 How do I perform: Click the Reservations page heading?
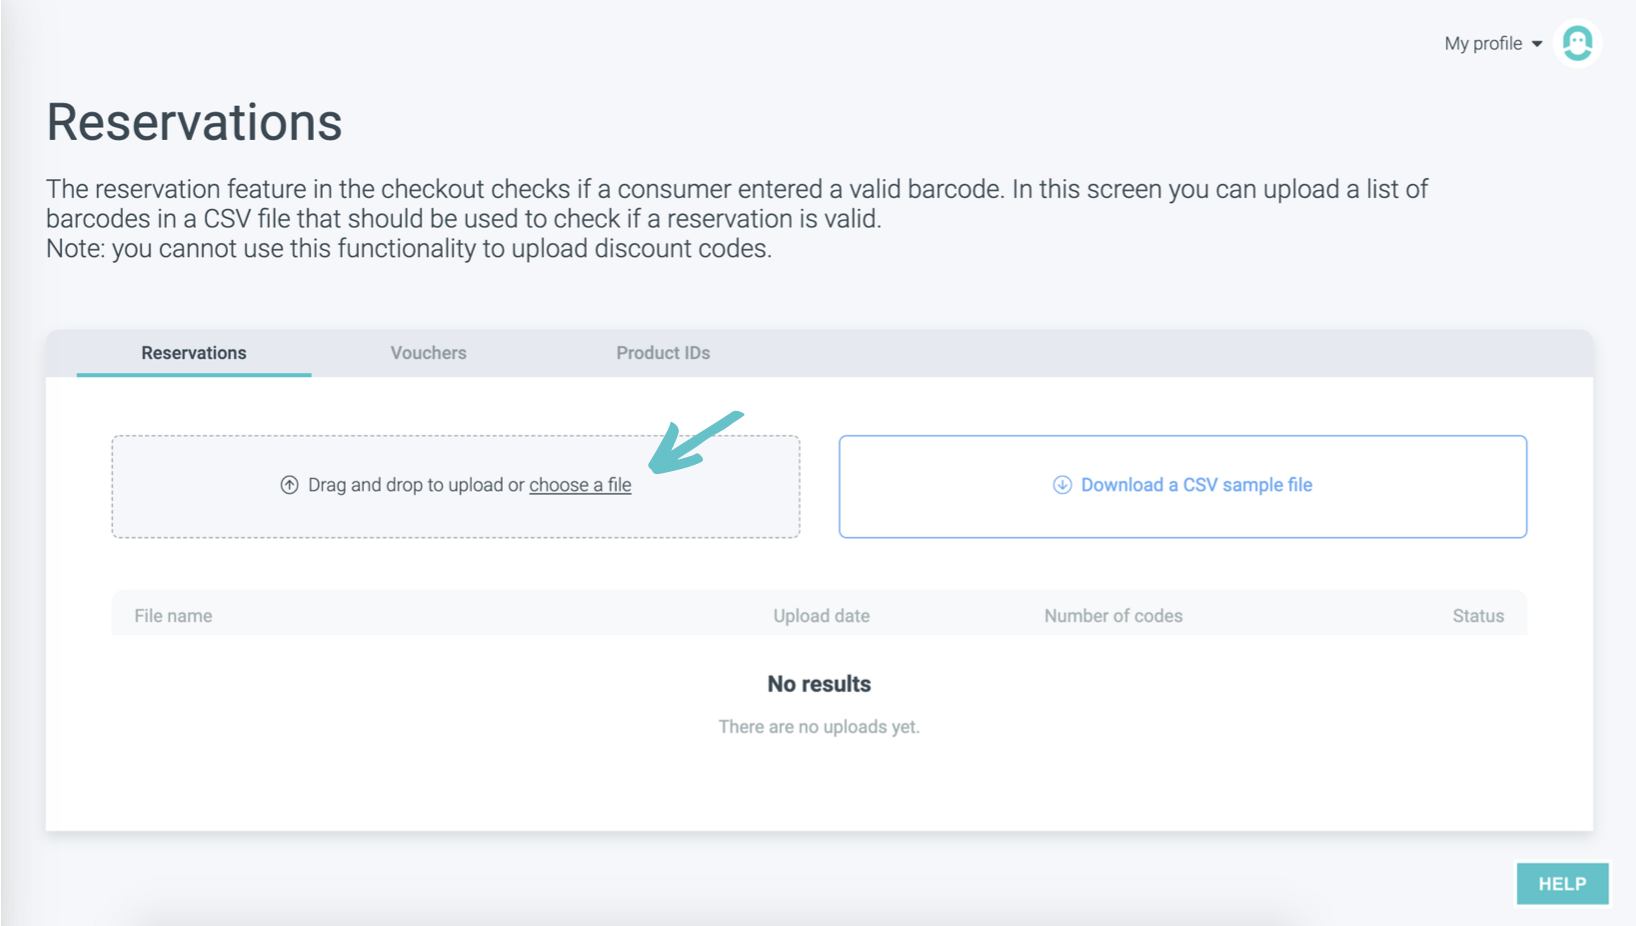[194, 122]
